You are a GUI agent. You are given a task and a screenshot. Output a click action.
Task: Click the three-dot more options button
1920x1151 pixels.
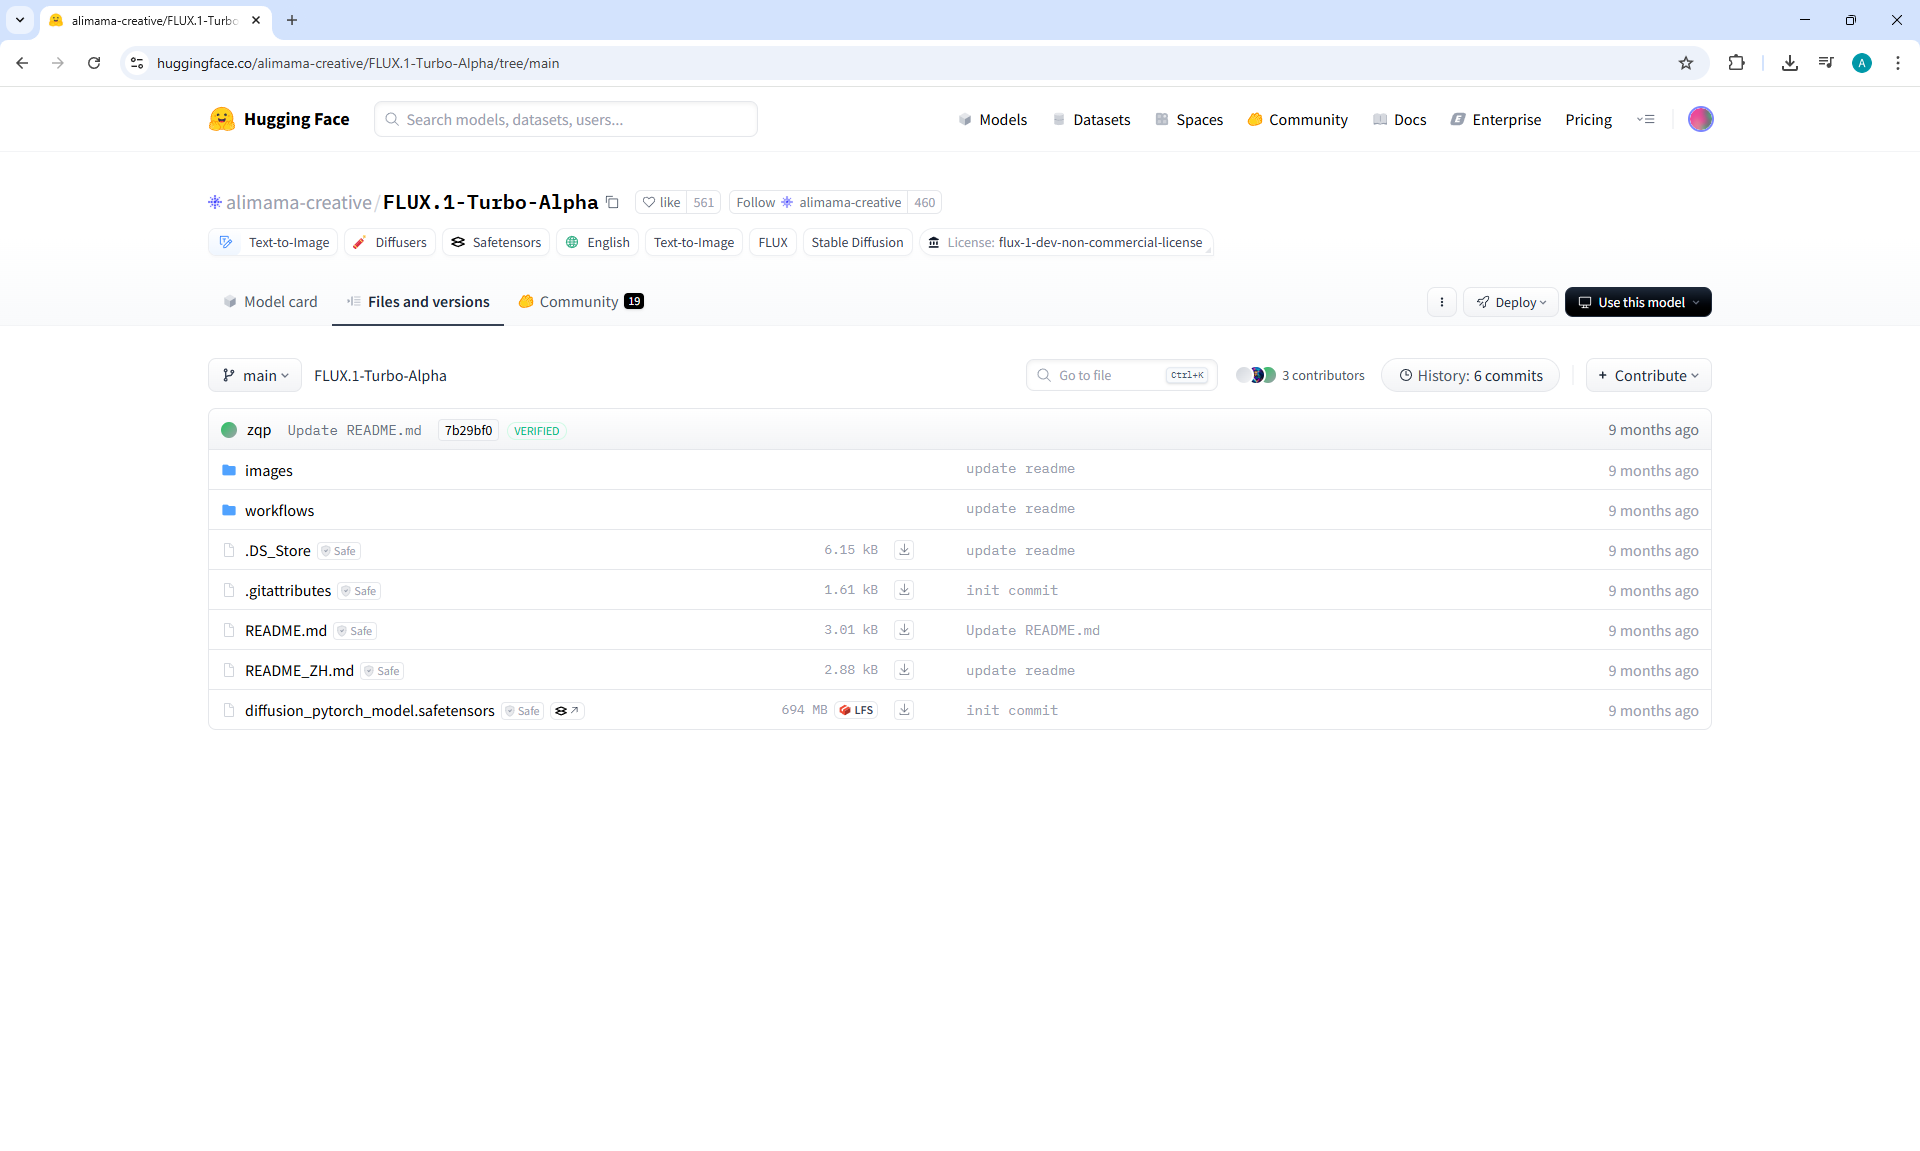[x=1441, y=302]
